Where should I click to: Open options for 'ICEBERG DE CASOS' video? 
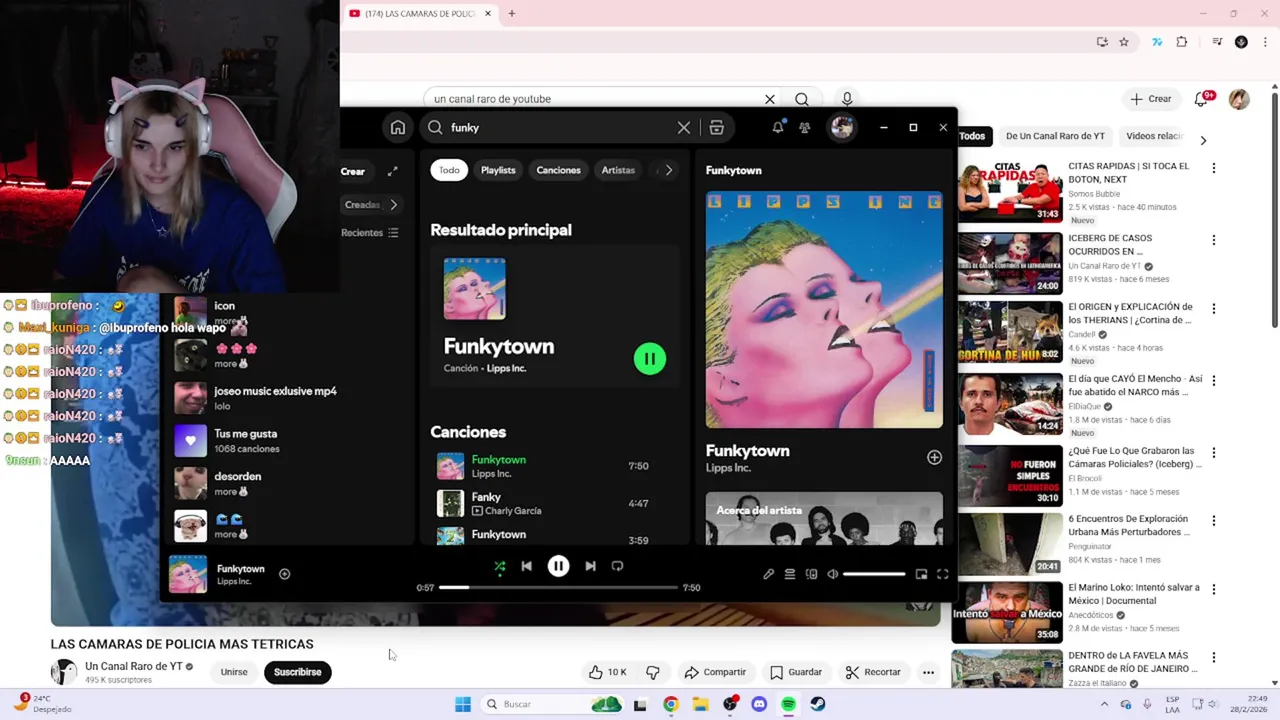1214,240
